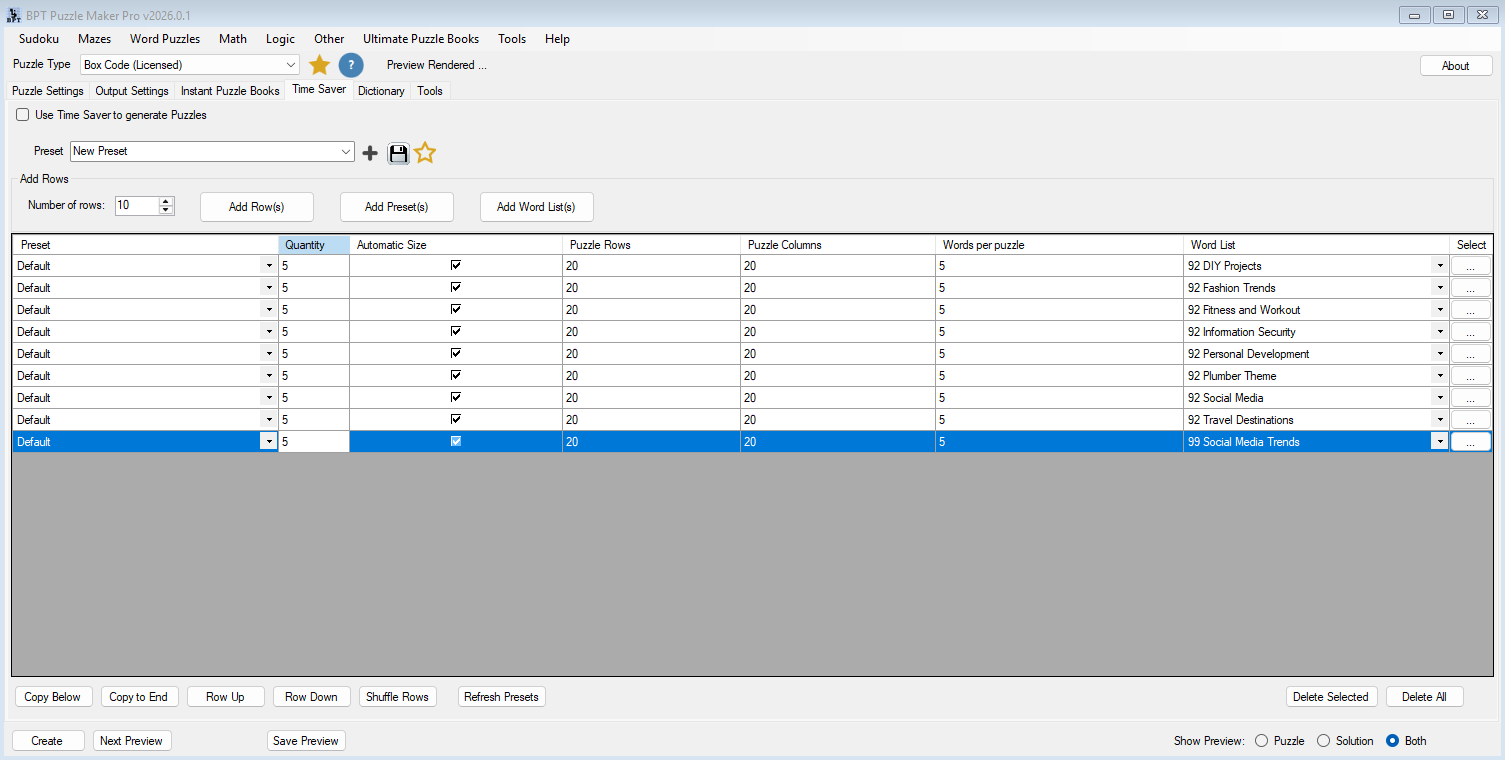Click the Quantity cell for Travel Destinations row
This screenshot has width=1505, height=760.
tap(314, 420)
